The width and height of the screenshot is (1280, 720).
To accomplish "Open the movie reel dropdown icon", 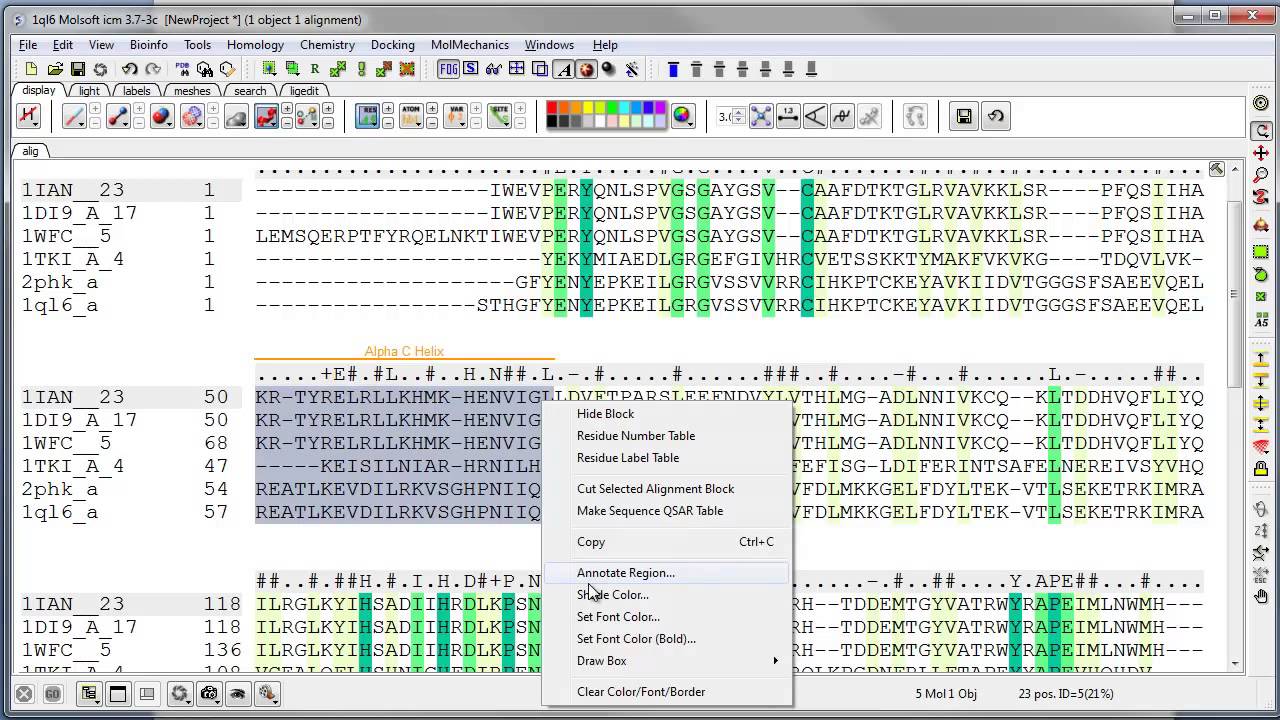I will [x=267, y=694].
